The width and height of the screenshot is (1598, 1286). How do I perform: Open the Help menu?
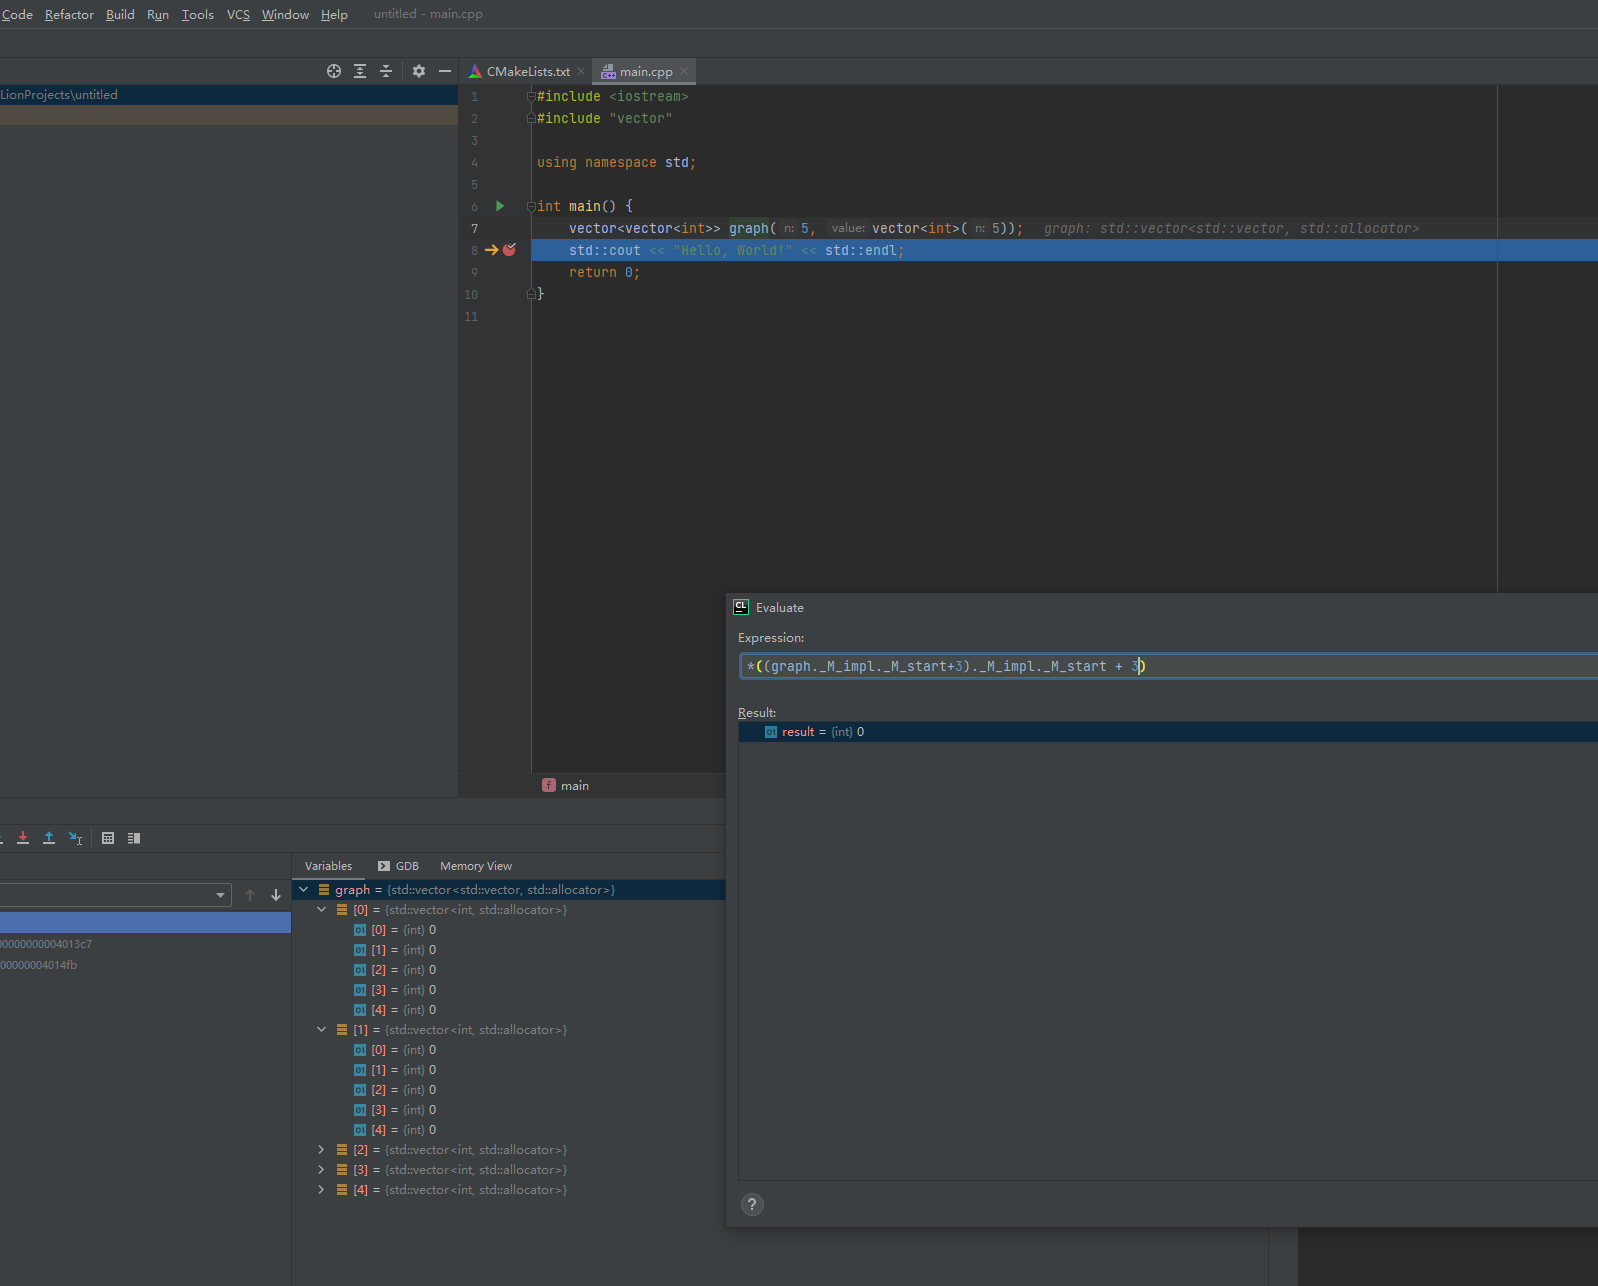tap(334, 14)
